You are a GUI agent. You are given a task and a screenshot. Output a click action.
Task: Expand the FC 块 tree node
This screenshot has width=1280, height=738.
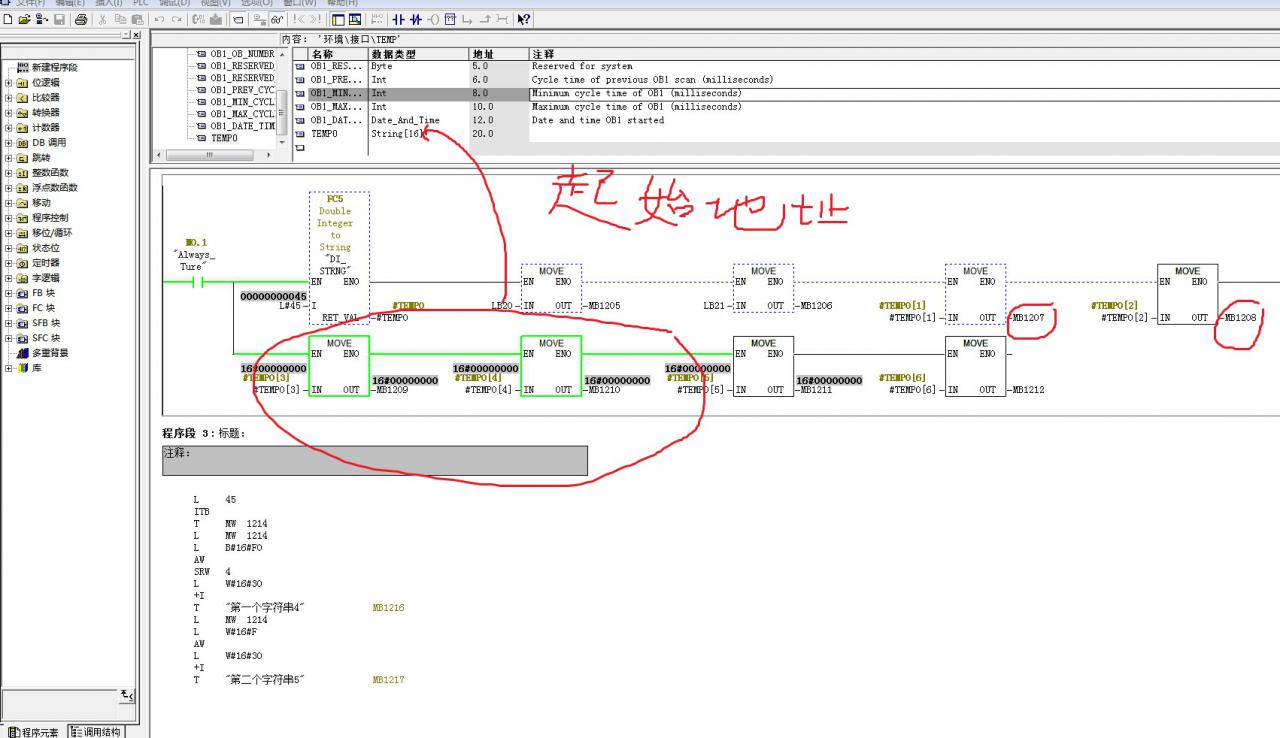[x=9, y=307]
